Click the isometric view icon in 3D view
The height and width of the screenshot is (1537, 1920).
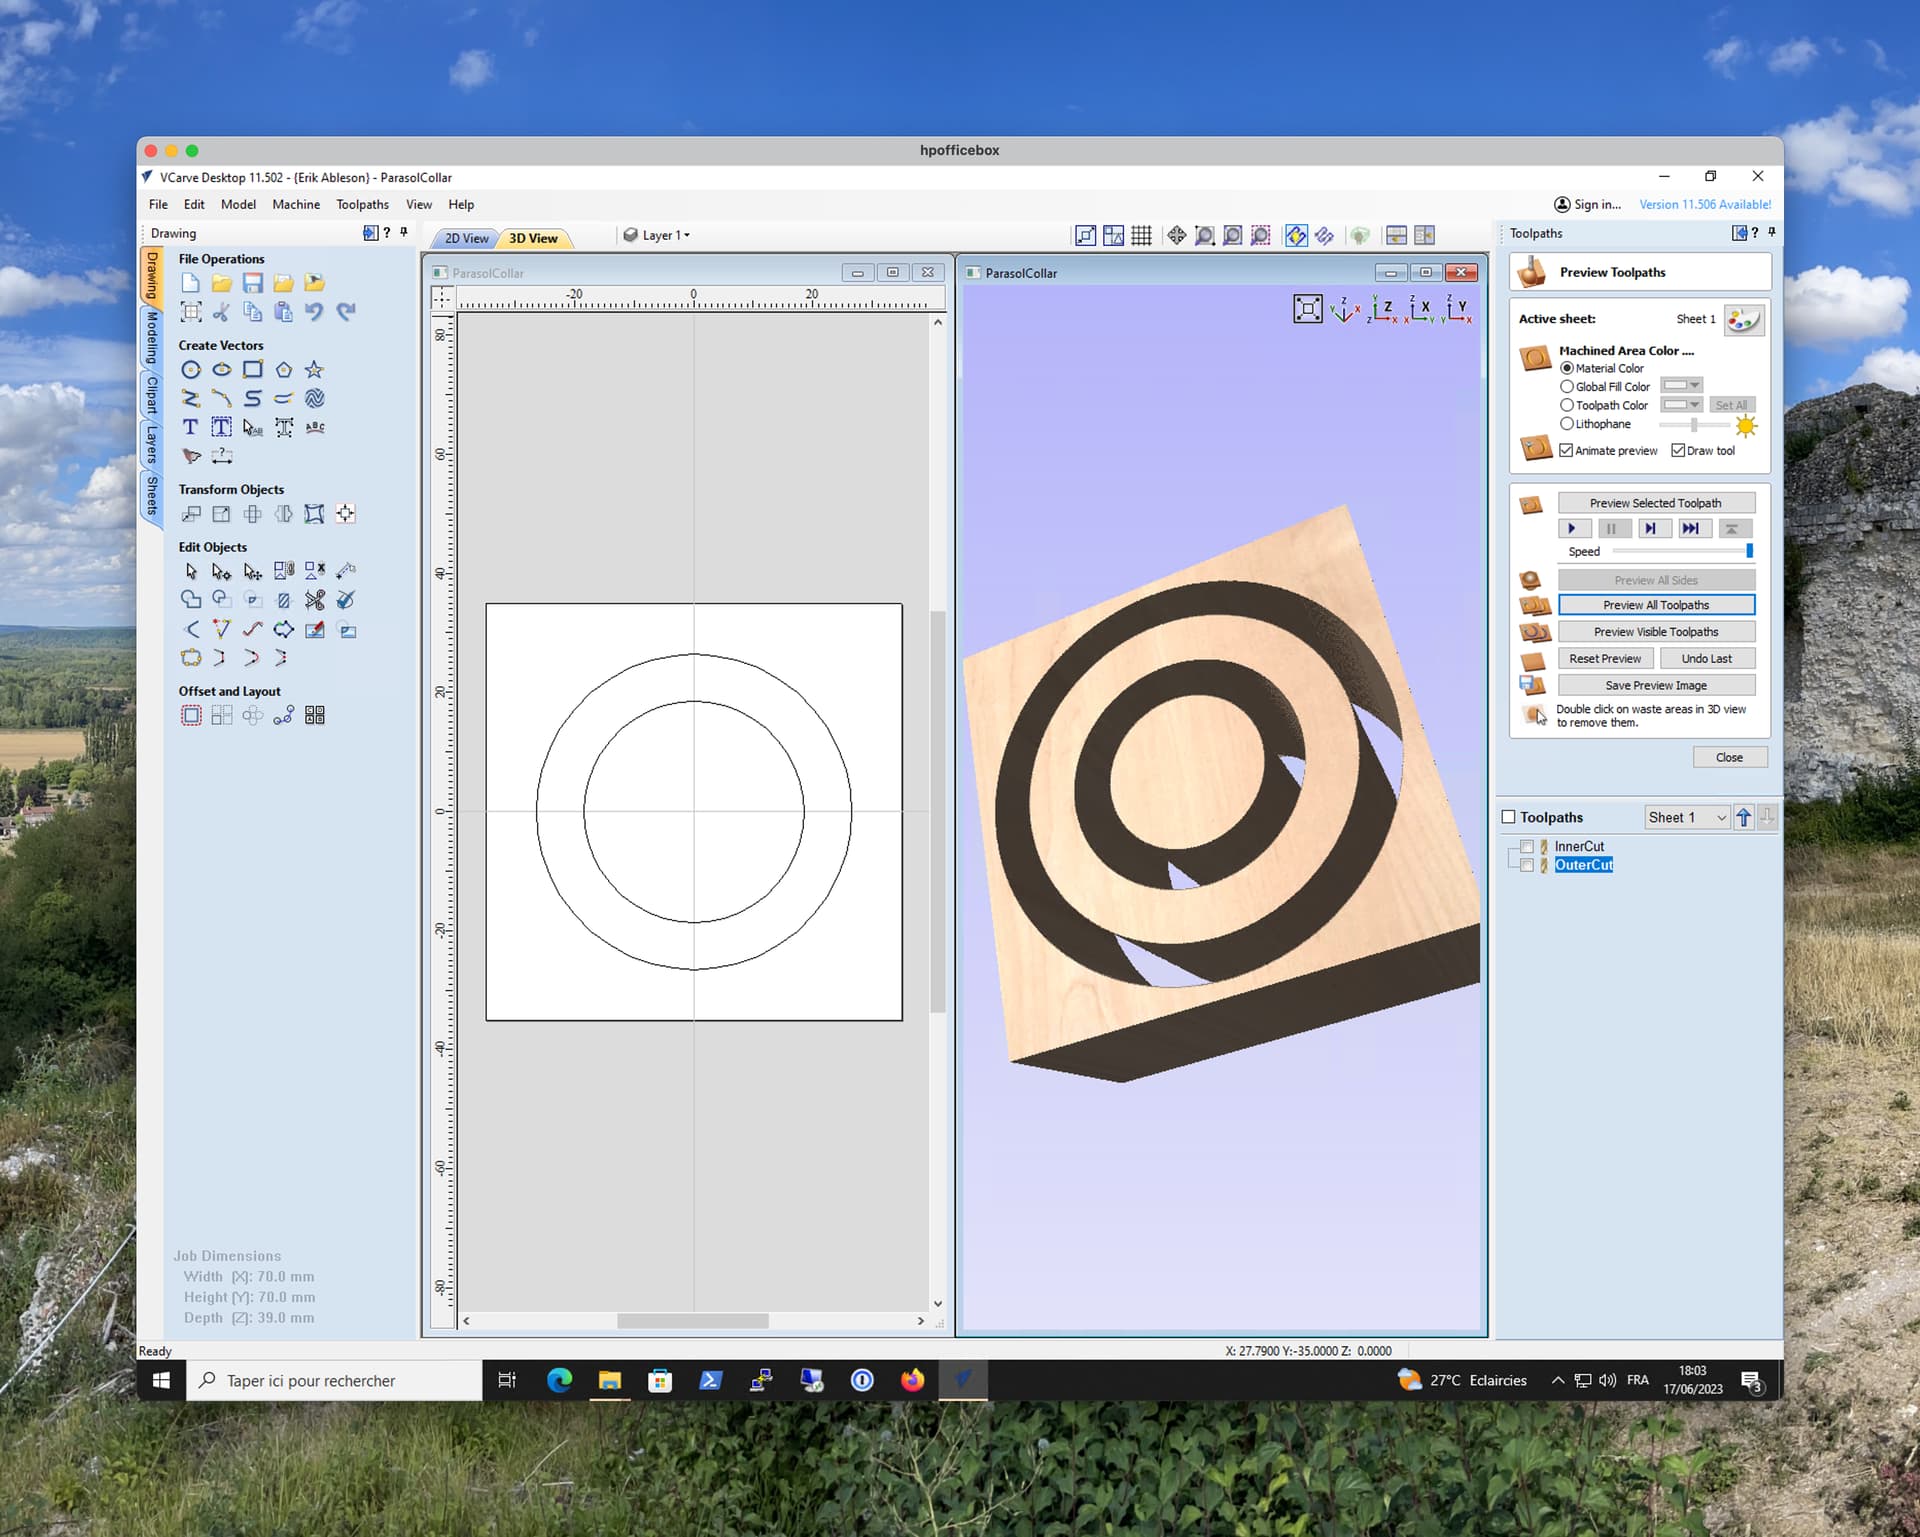pyautogui.click(x=1343, y=309)
